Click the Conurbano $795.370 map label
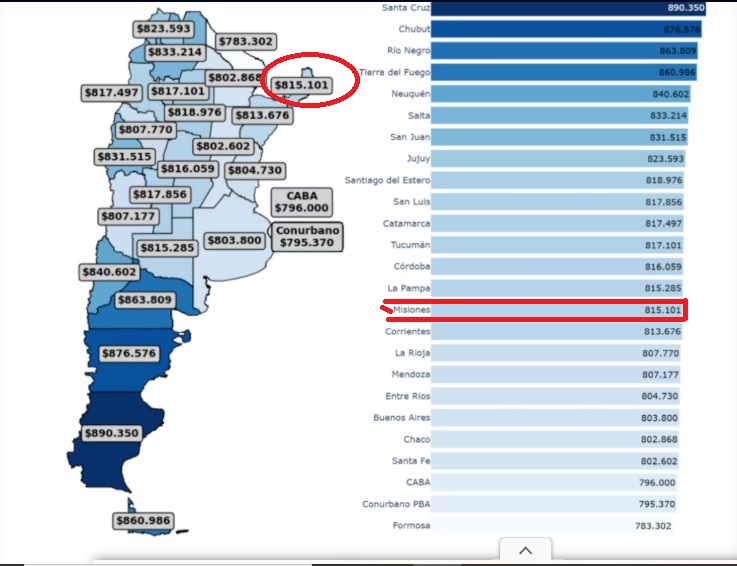This screenshot has height=566, width=737. [308, 236]
